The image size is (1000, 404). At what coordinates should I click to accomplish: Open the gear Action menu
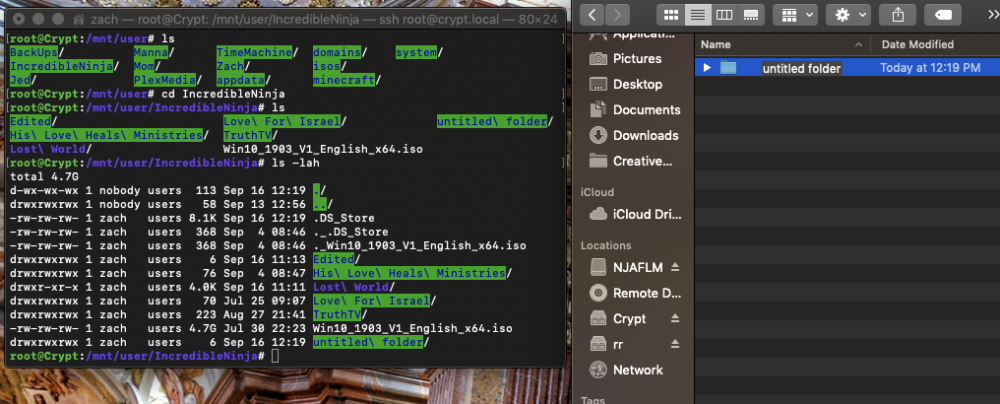[848, 14]
